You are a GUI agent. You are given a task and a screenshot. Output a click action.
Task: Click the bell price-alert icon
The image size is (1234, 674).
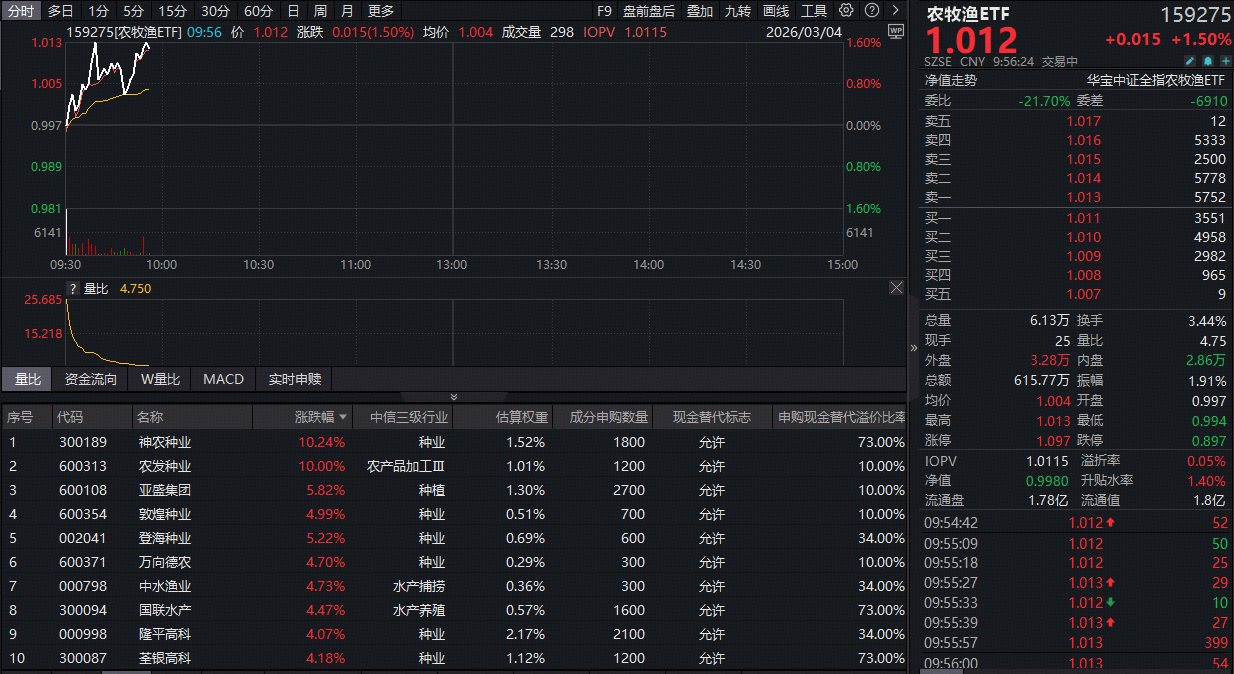pos(1208,61)
